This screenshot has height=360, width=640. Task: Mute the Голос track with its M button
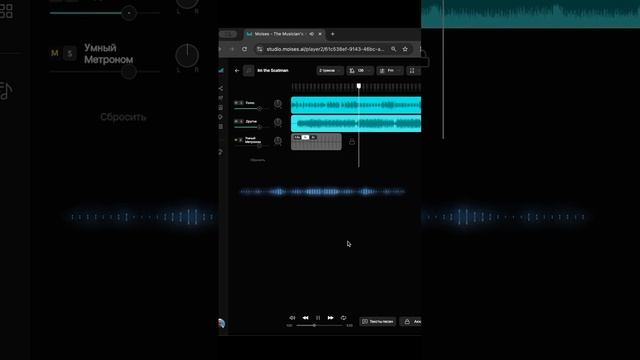236,103
